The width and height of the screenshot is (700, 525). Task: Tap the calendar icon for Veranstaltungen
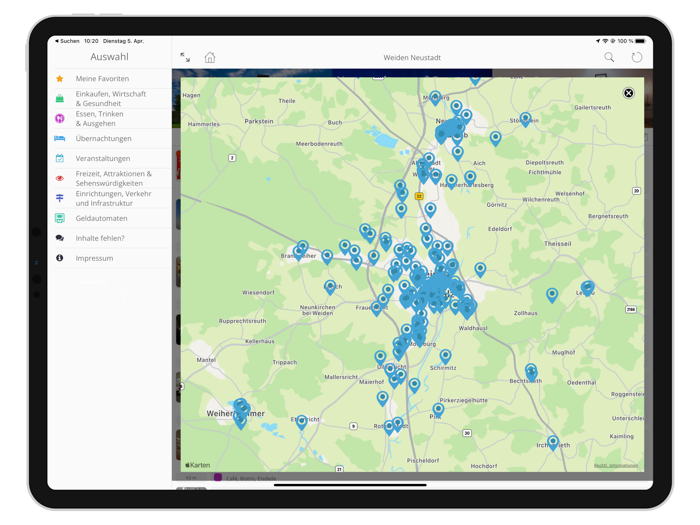(59, 158)
